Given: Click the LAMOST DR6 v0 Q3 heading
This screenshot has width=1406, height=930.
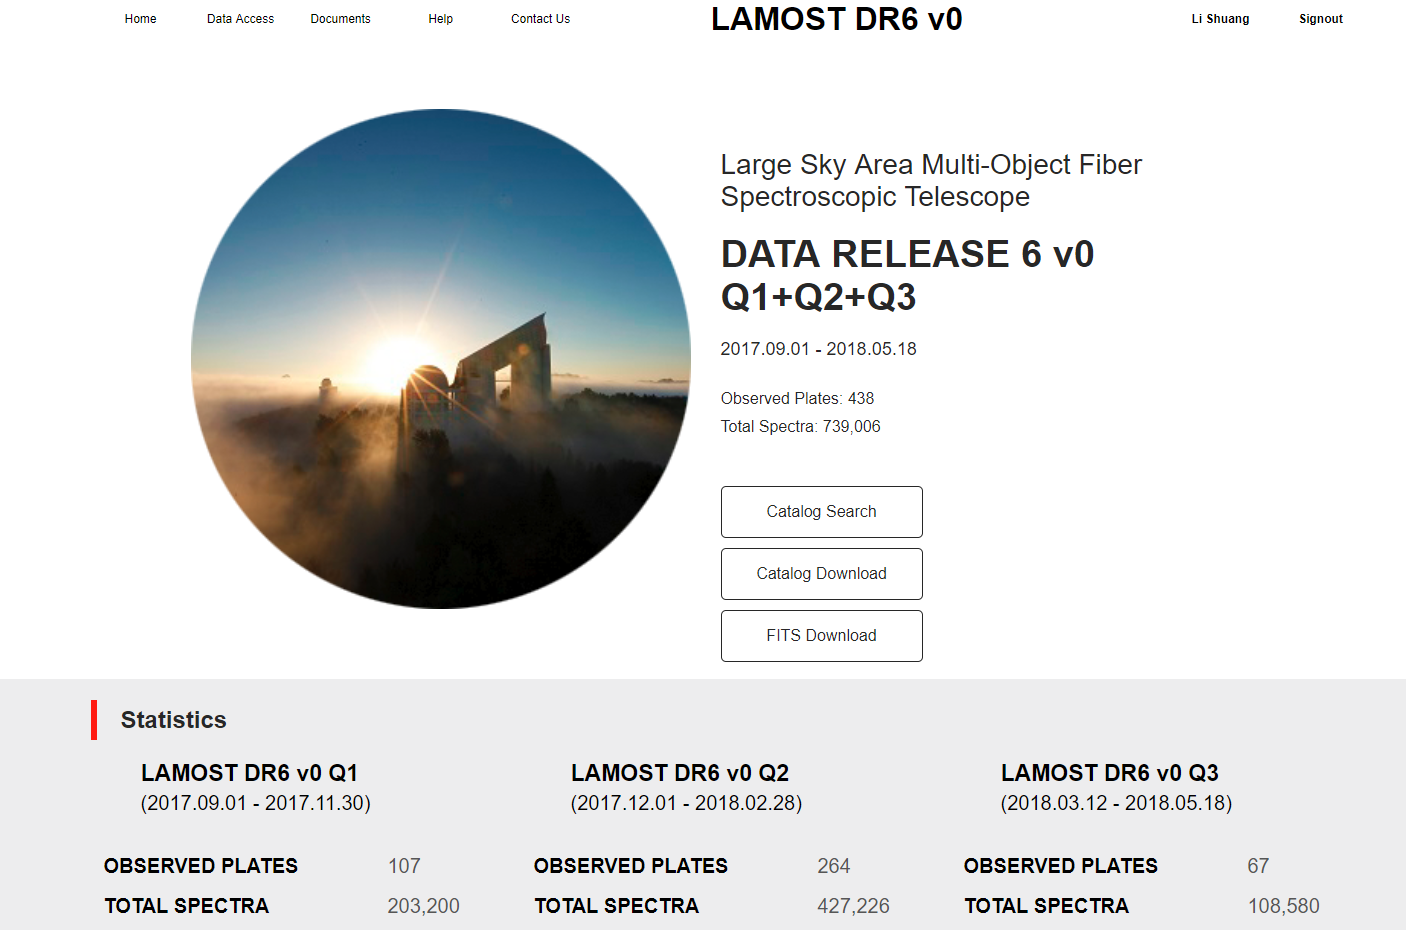Looking at the screenshot, I should click(1110, 773).
